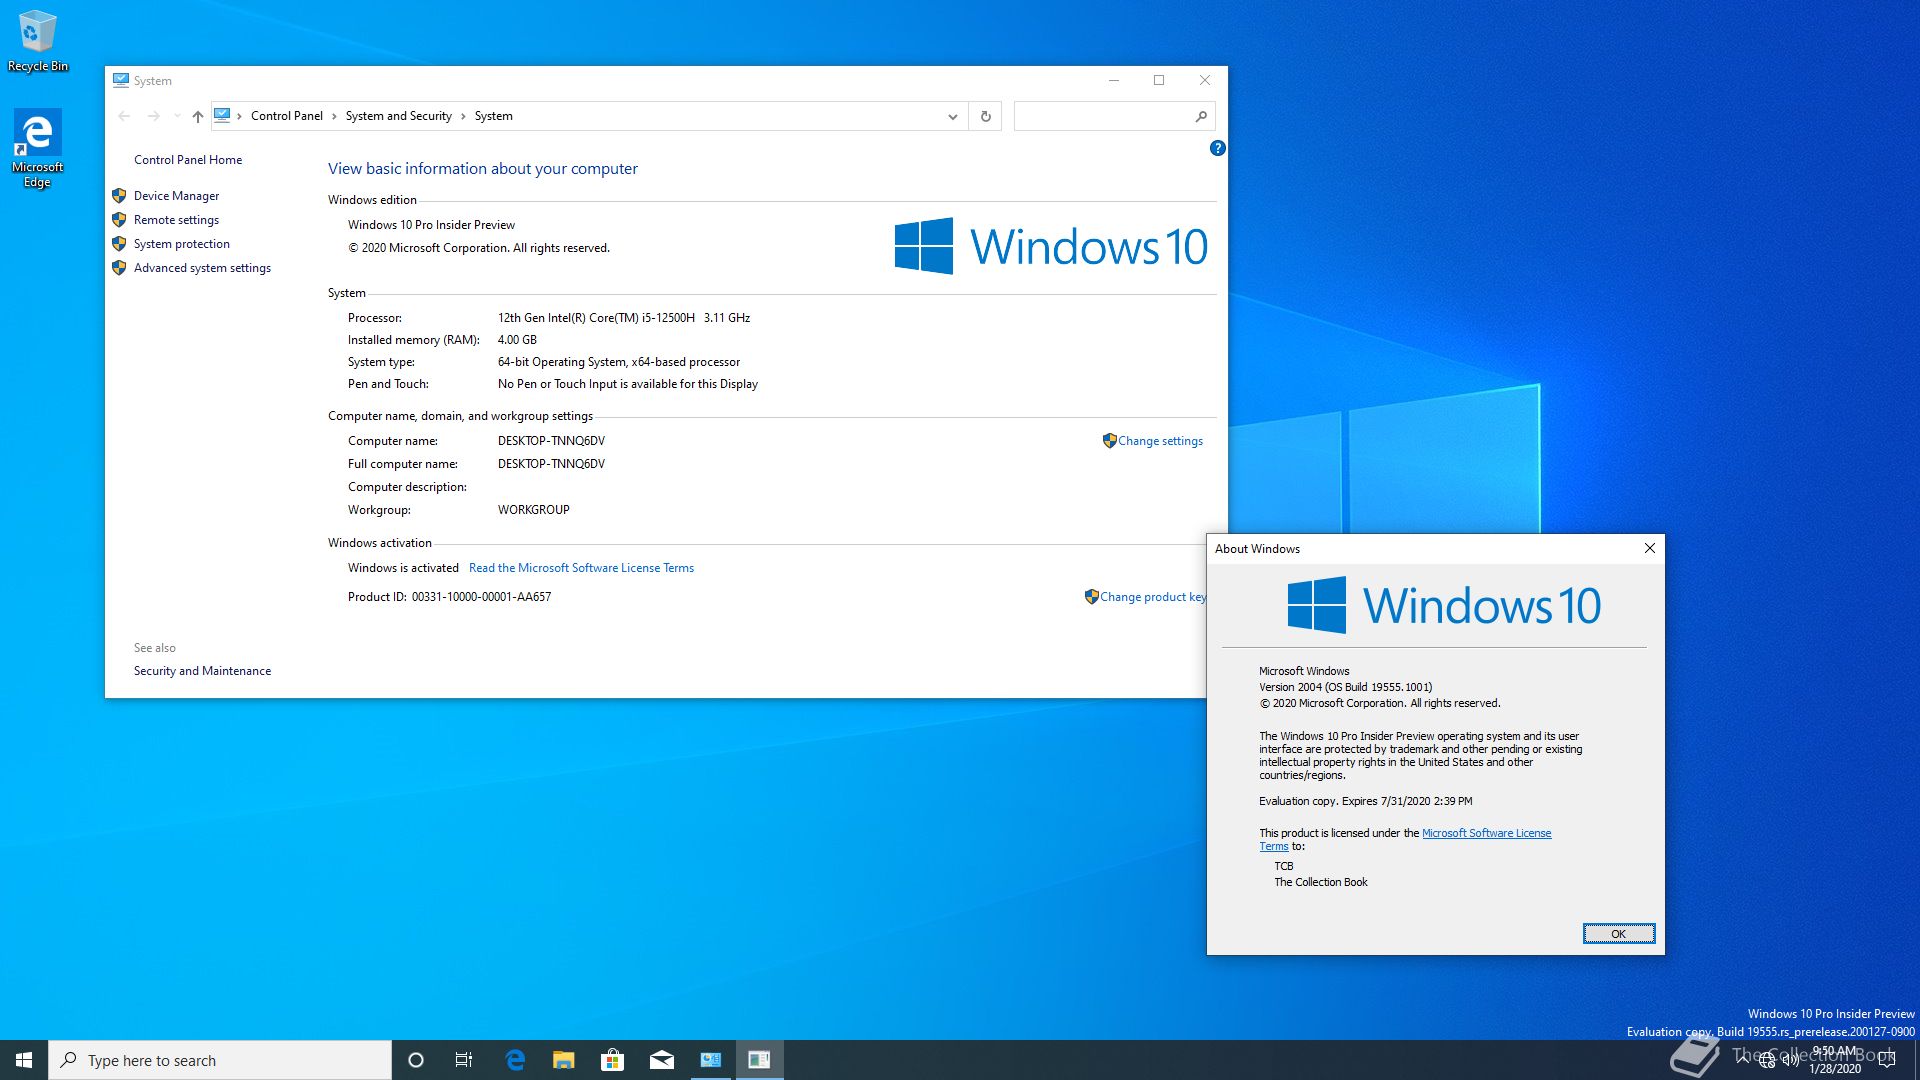1920x1080 pixels.
Task: Select 'Version 2004 (OS Build 19555.1001)' text
Action: (x=1345, y=687)
